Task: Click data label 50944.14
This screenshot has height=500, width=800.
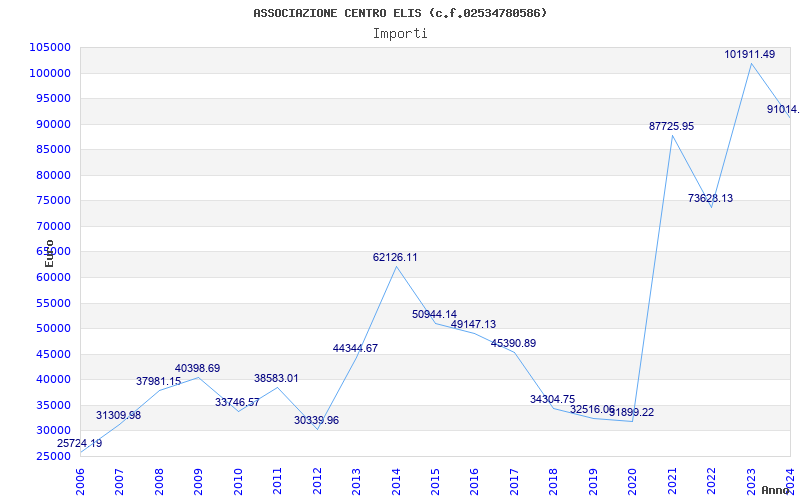Action: (x=435, y=314)
